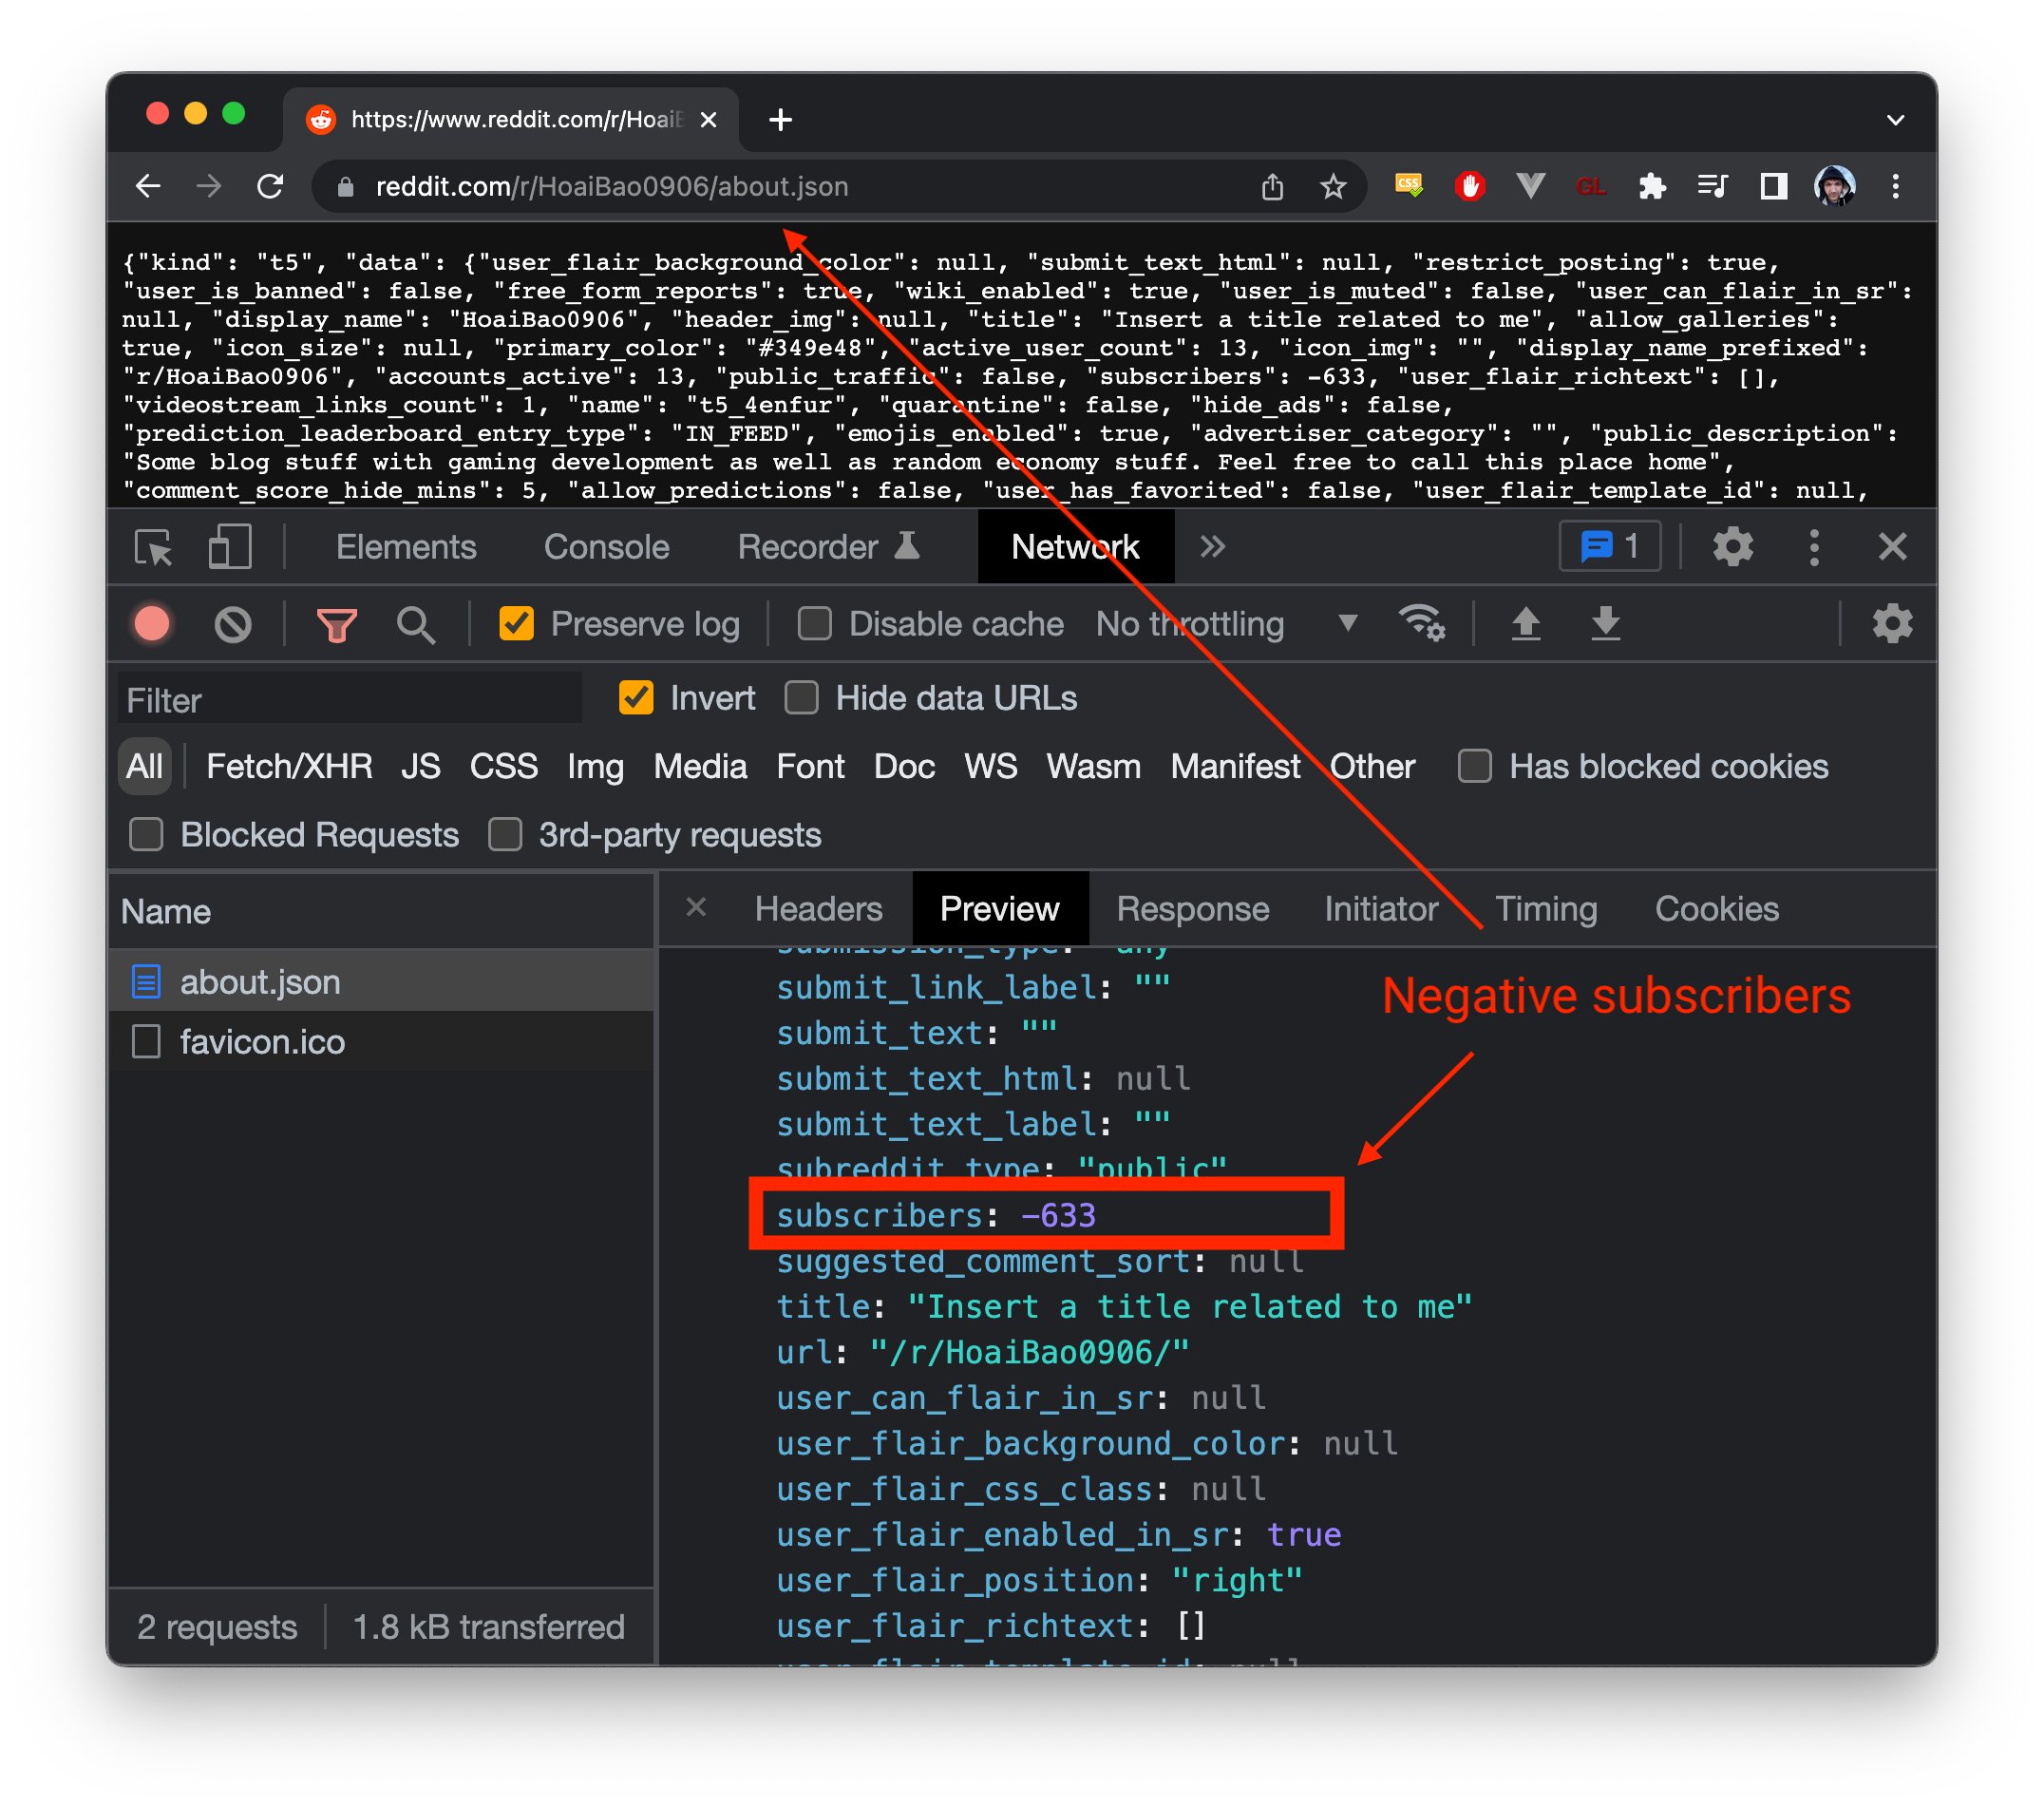Open network conditions wifi icon
The height and width of the screenshot is (1807, 2044).
[1421, 624]
